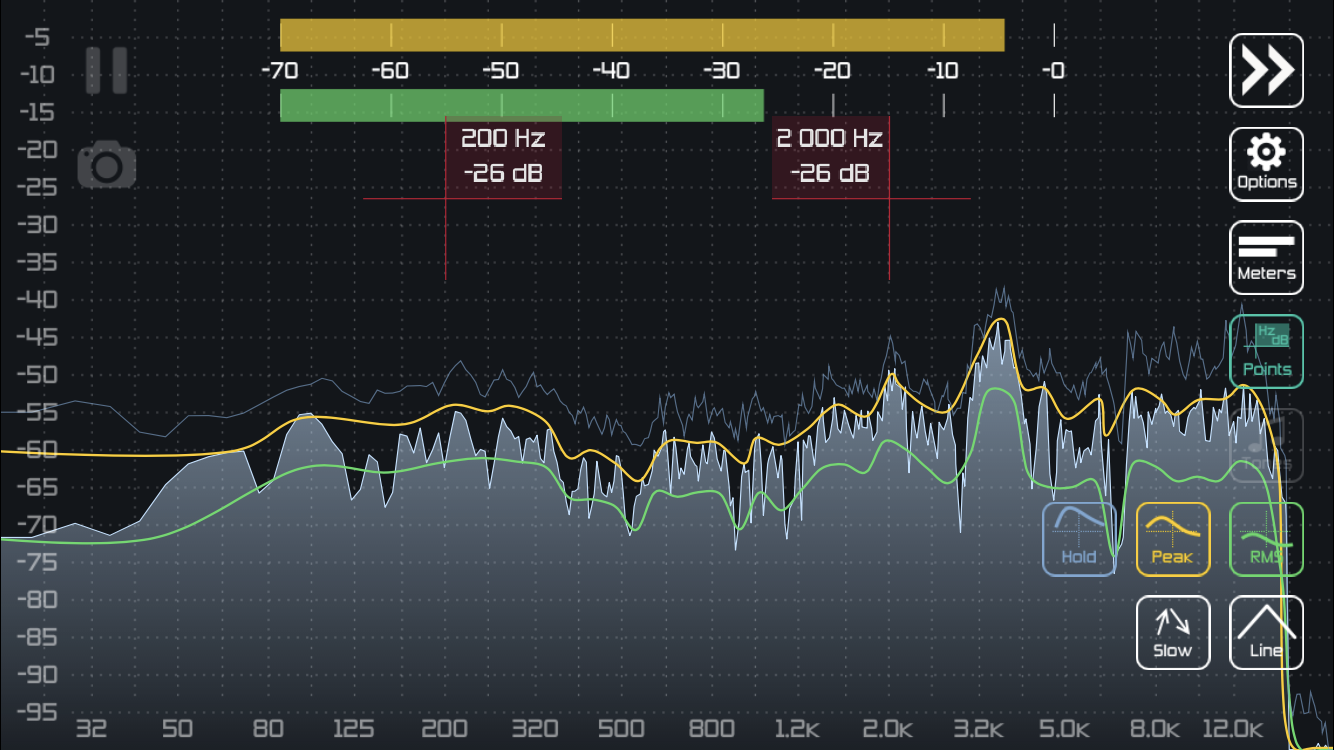Select the 200 Hz marker label
This screenshot has width=1334, height=750.
click(503, 156)
